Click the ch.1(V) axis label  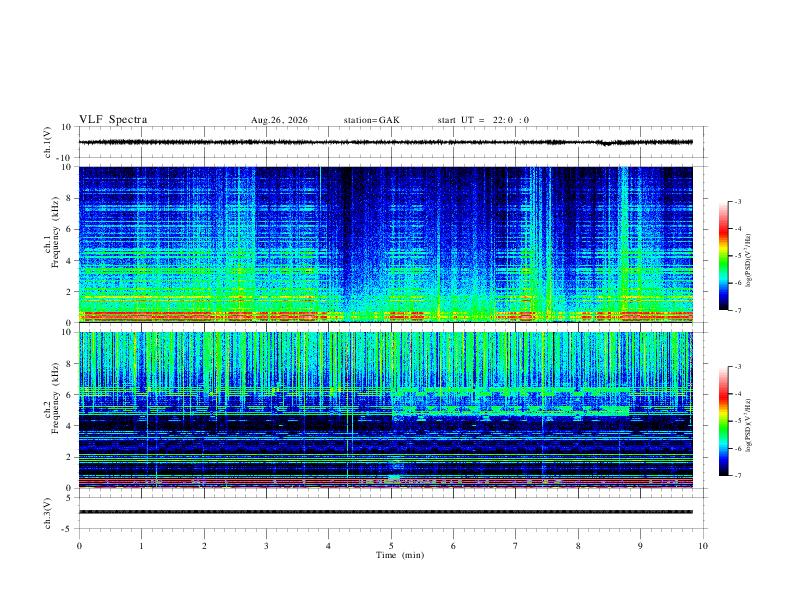pyautogui.click(x=47, y=142)
